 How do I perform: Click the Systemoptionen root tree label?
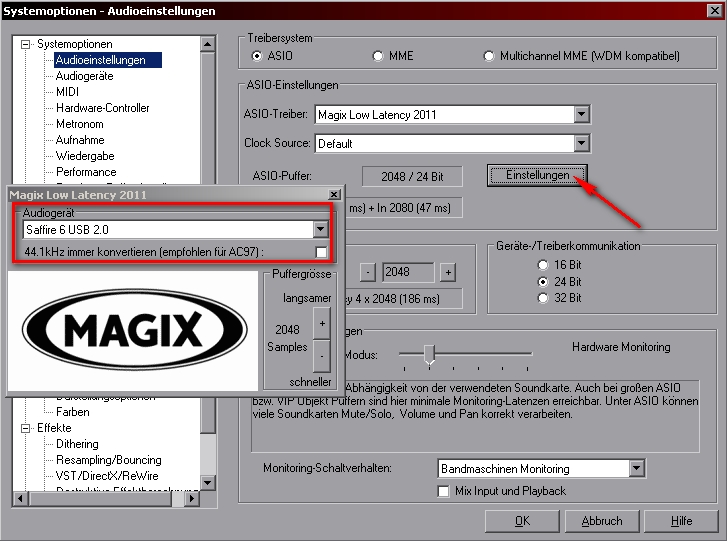pyautogui.click(x=75, y=44)
